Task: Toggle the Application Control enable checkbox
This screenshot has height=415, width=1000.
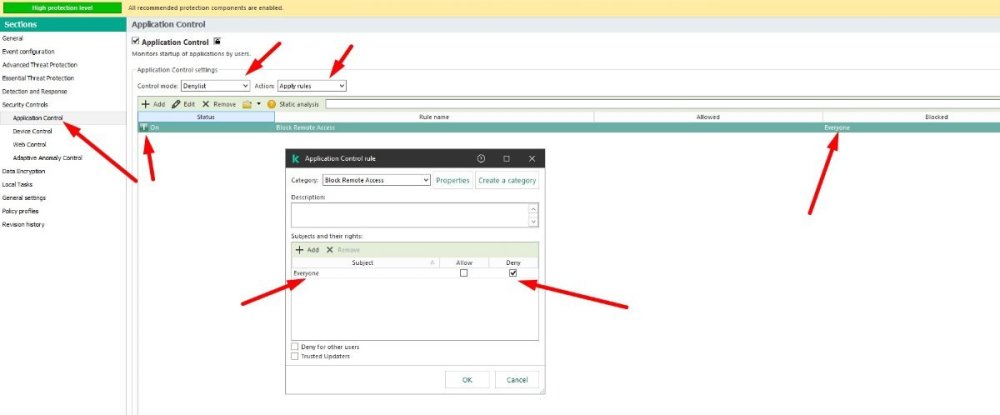Action: click(x=135, y=41)
